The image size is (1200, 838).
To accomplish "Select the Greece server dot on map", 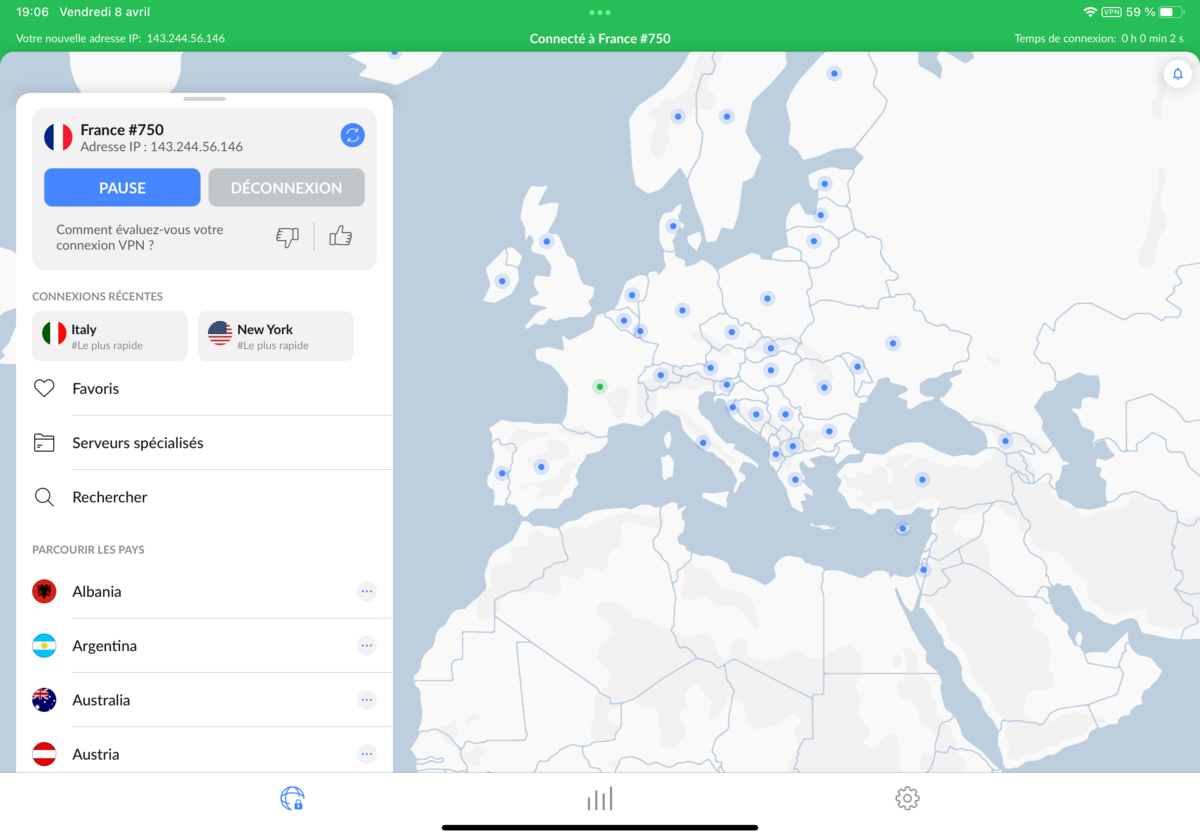I will click(796, 479).
